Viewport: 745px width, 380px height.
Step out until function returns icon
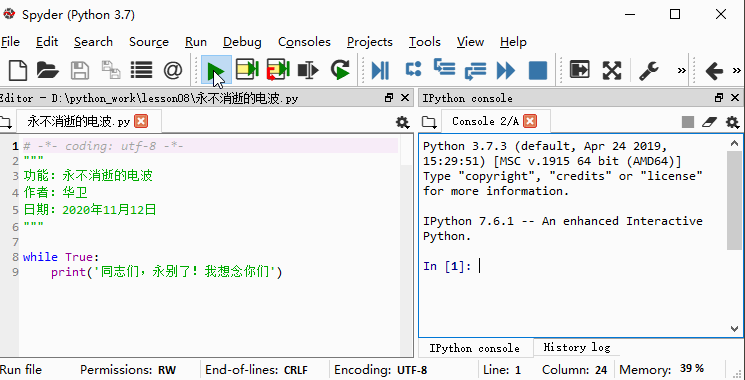pyautogui.click(x=475, y=71)
